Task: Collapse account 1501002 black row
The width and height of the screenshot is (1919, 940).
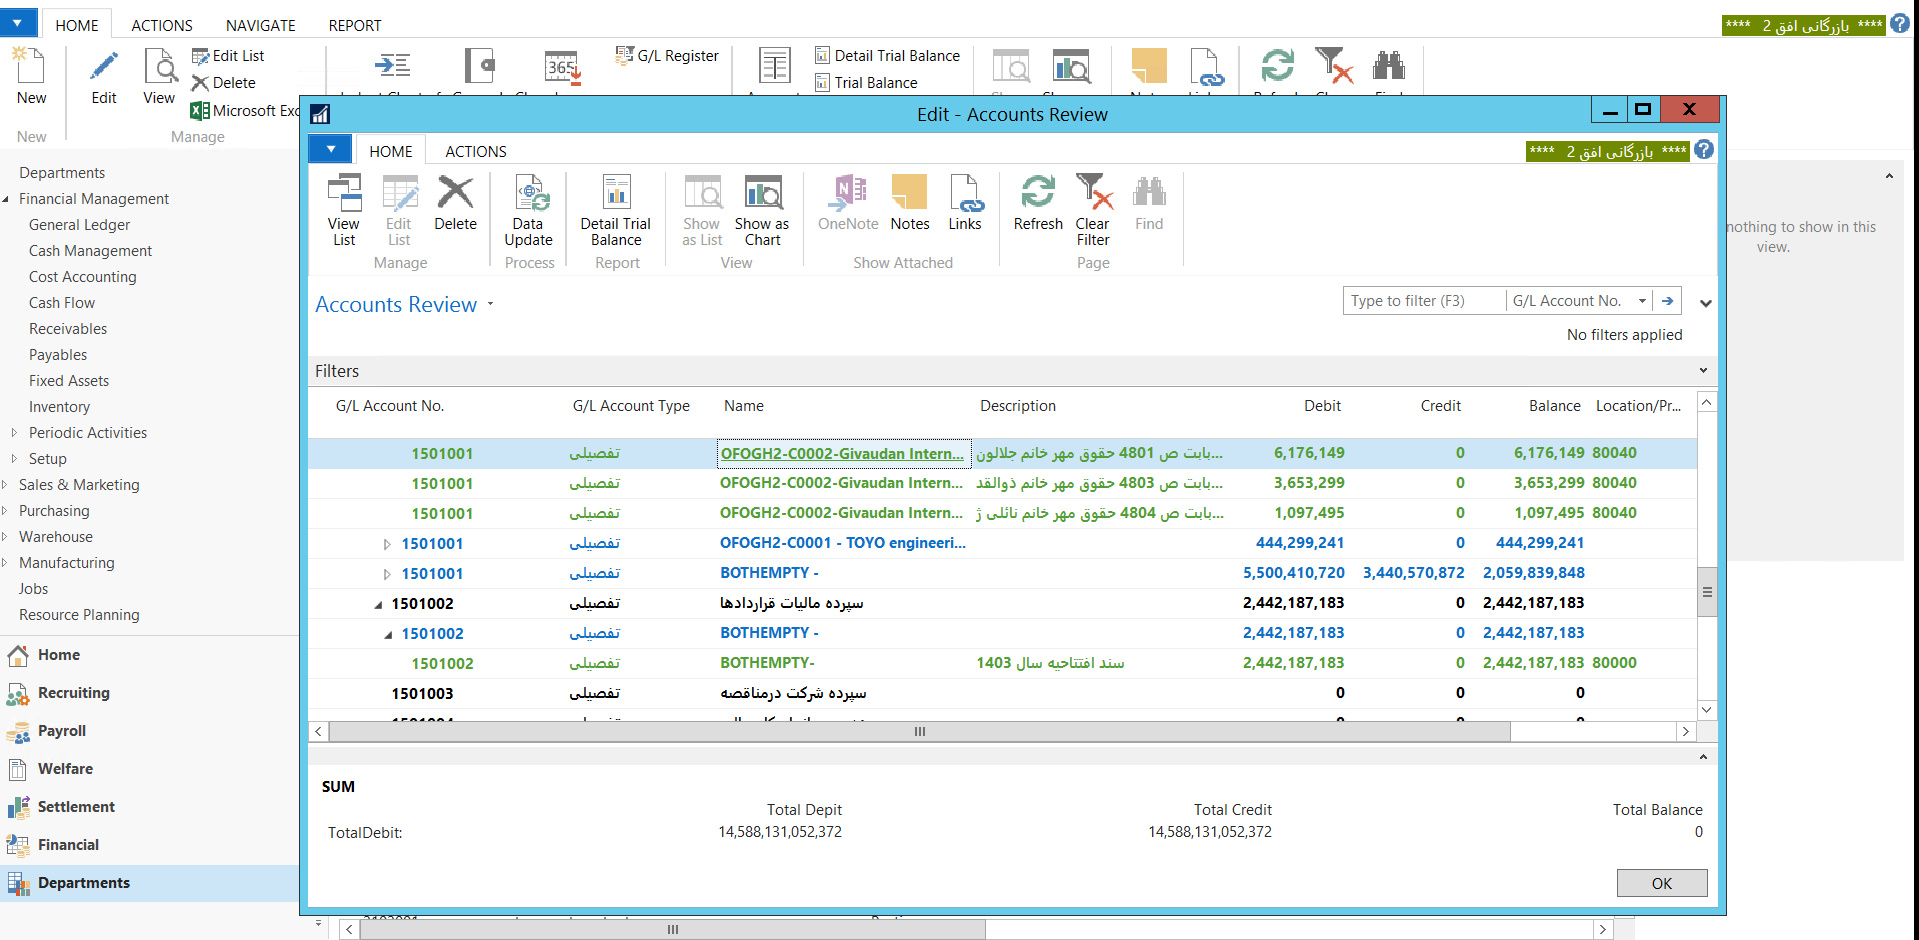Action: [378, 604]
